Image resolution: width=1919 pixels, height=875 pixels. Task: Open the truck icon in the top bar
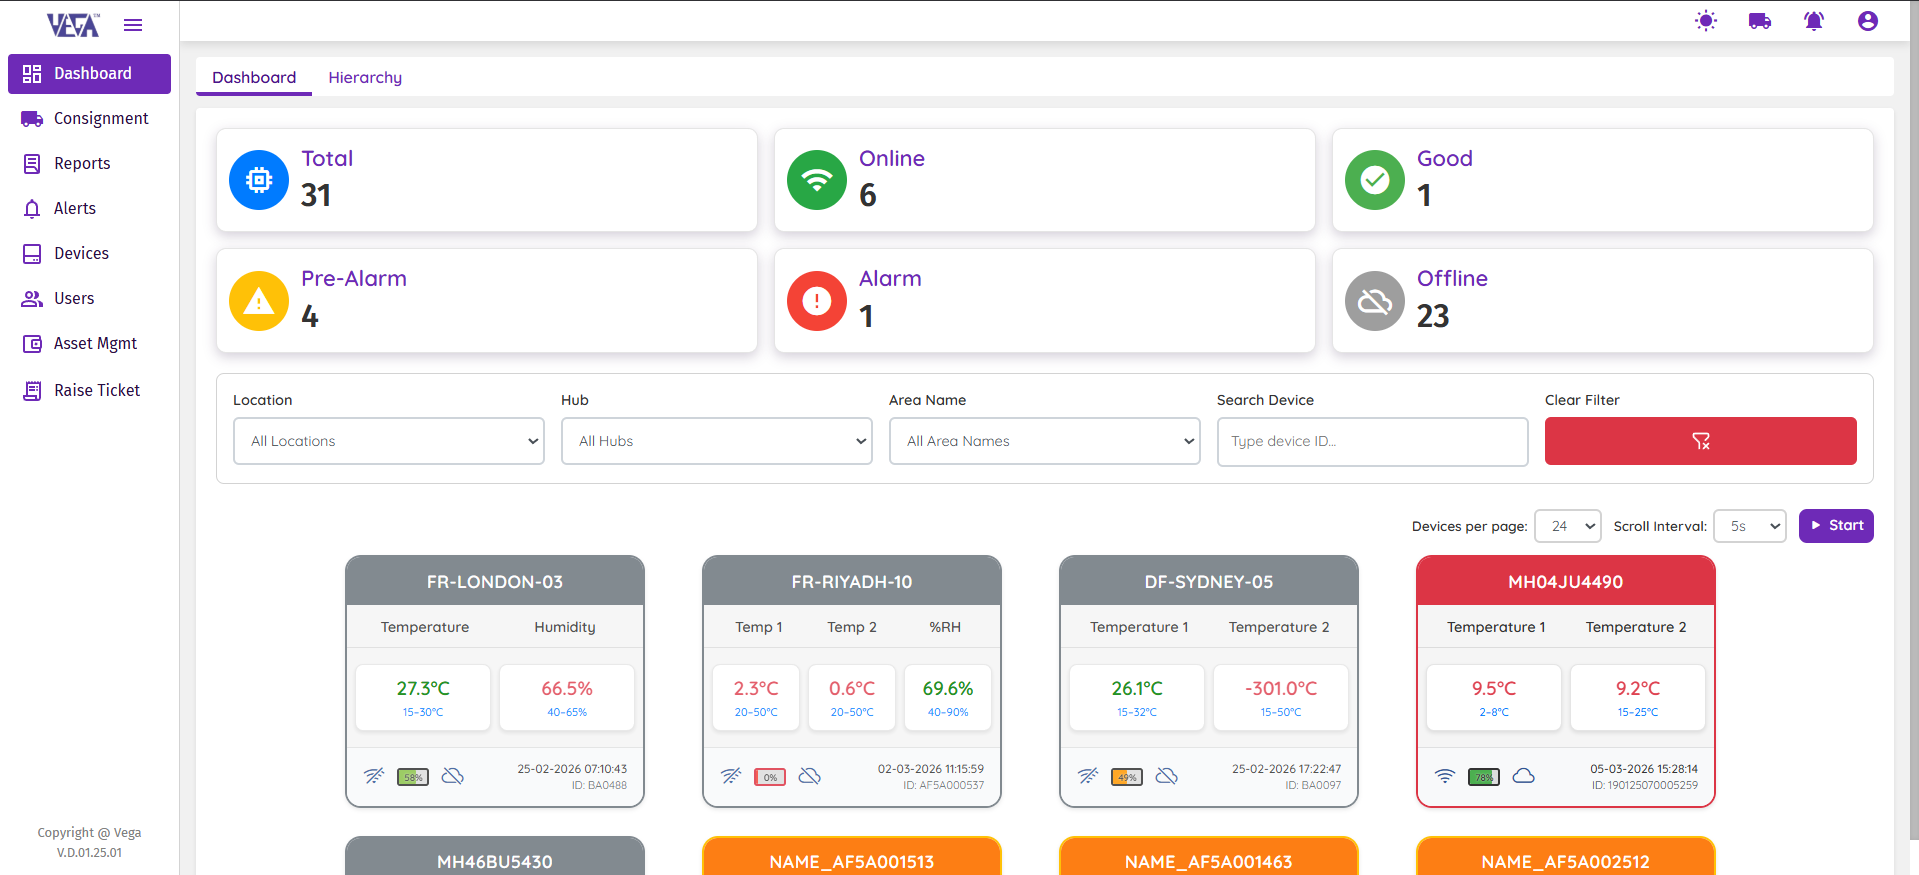1760,21
